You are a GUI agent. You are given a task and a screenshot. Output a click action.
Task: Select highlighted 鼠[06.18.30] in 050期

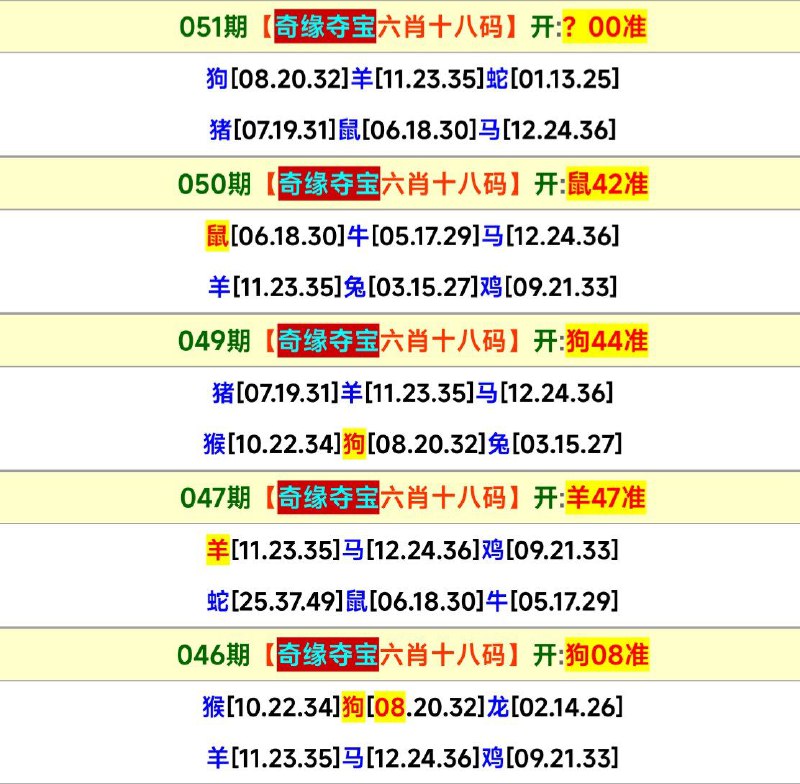276,236
